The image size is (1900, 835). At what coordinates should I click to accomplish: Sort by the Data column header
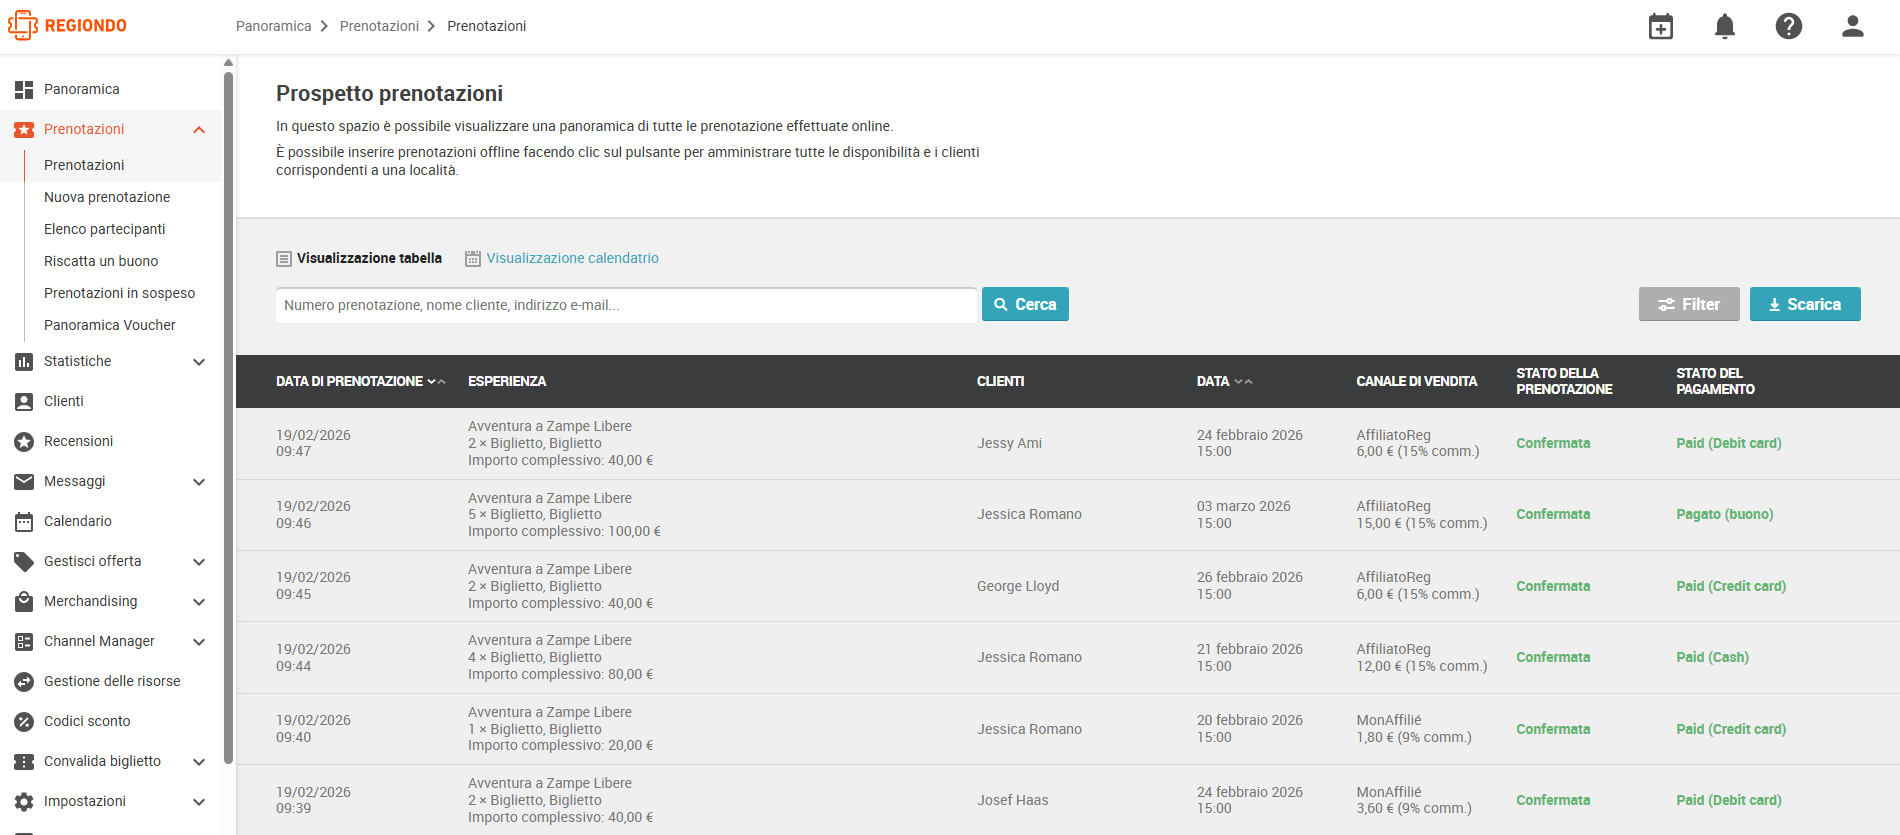pyautogui.click(x=1224, y=381)
